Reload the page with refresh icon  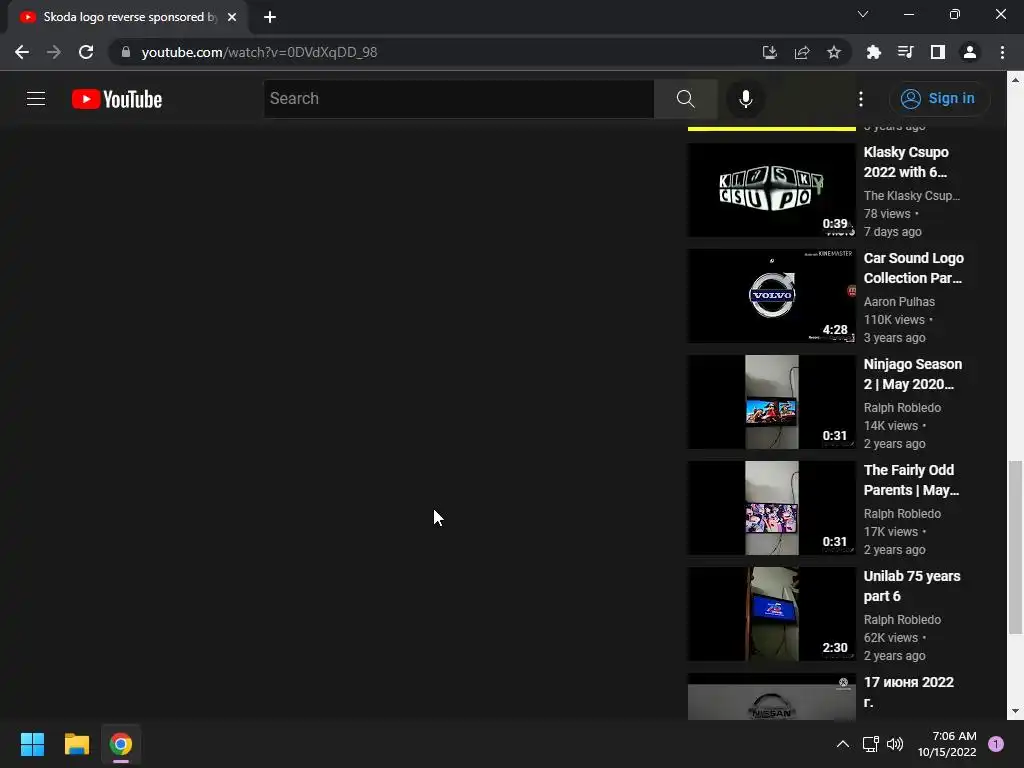point(86,52)
